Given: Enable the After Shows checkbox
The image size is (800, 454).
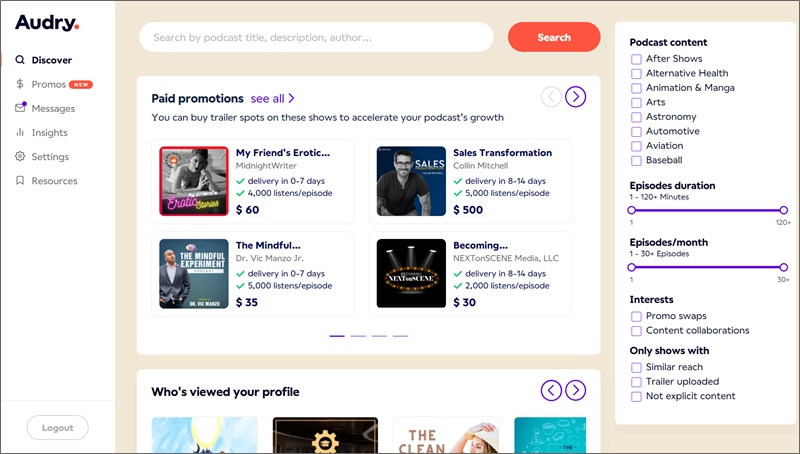Looking at the screenshot, I should [636, 59].
